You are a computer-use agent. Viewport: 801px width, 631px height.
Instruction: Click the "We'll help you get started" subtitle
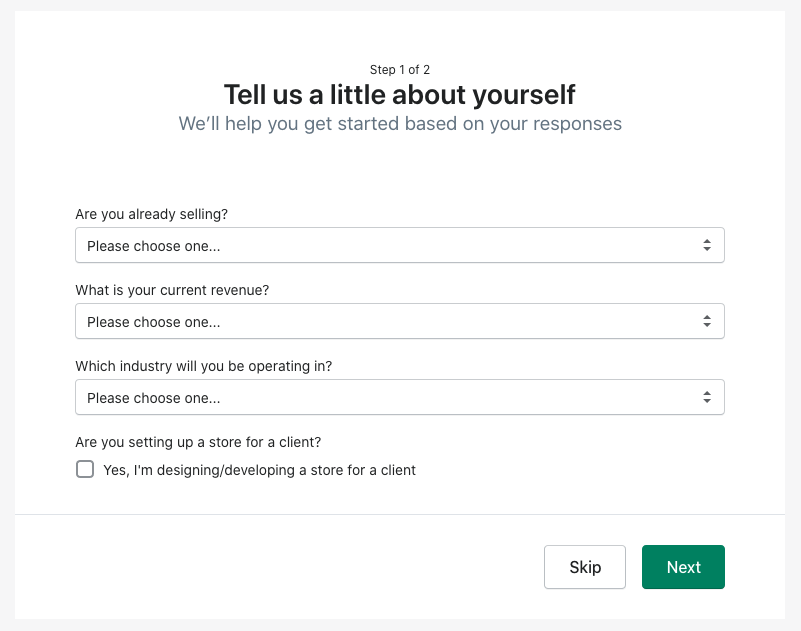399,124
